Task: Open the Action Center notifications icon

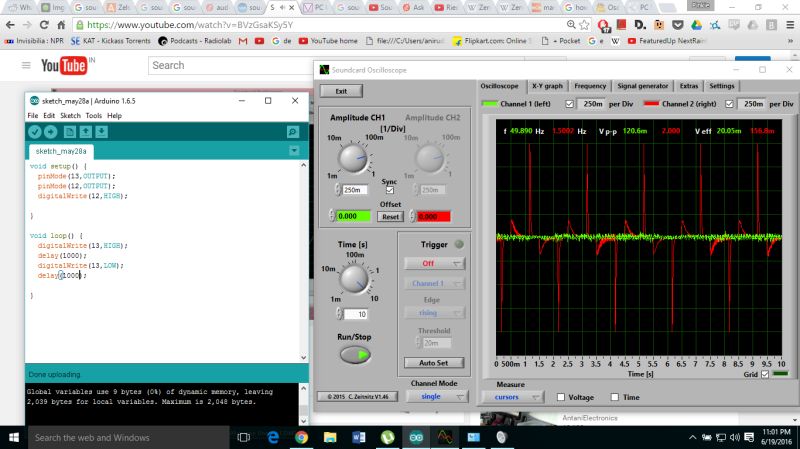Action: (749, 438)
